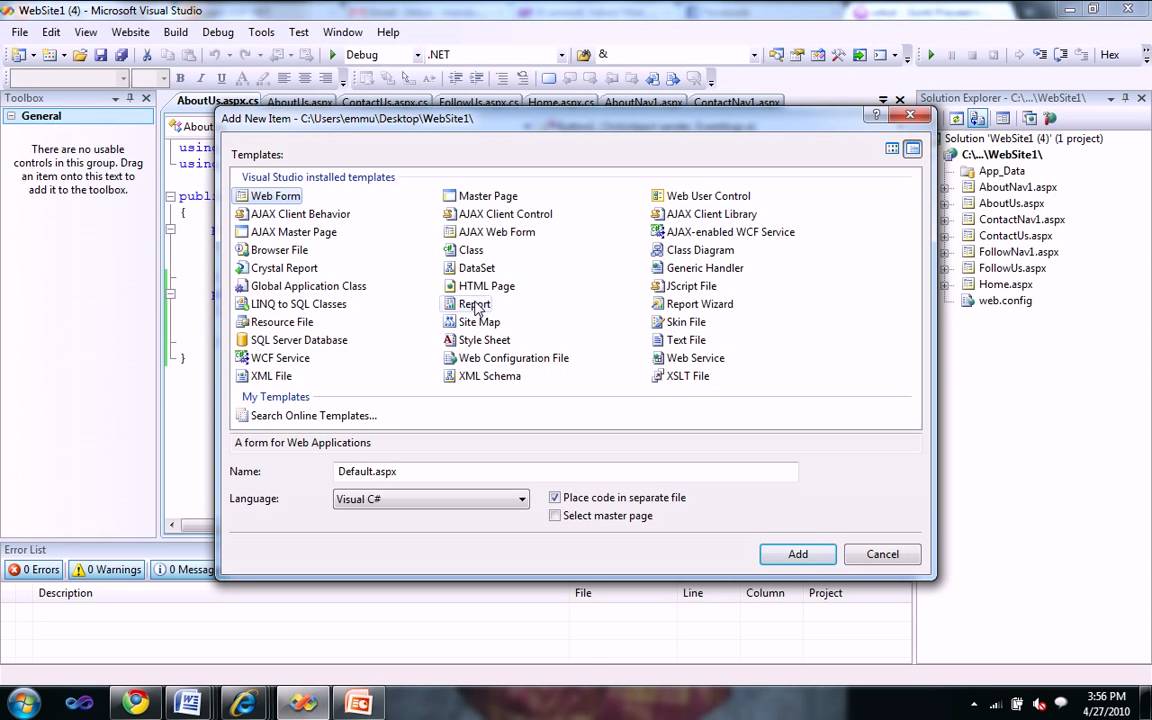
Task: Click the Description column header
Action: (x=301, y=593)
